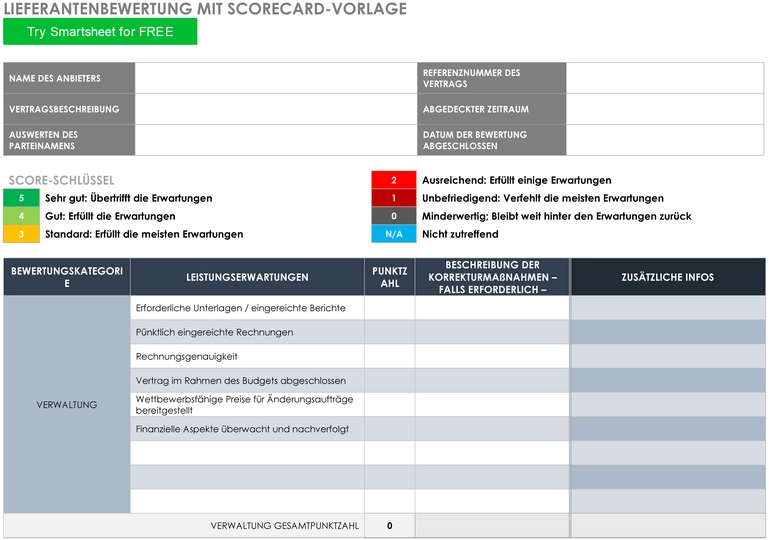Image resolution: width=769 pixels, height=540 pixels.
Task: Select text 'Minderwertig; Bleibt weit hinter den Erwartungen zurück'
Action: 557,216
